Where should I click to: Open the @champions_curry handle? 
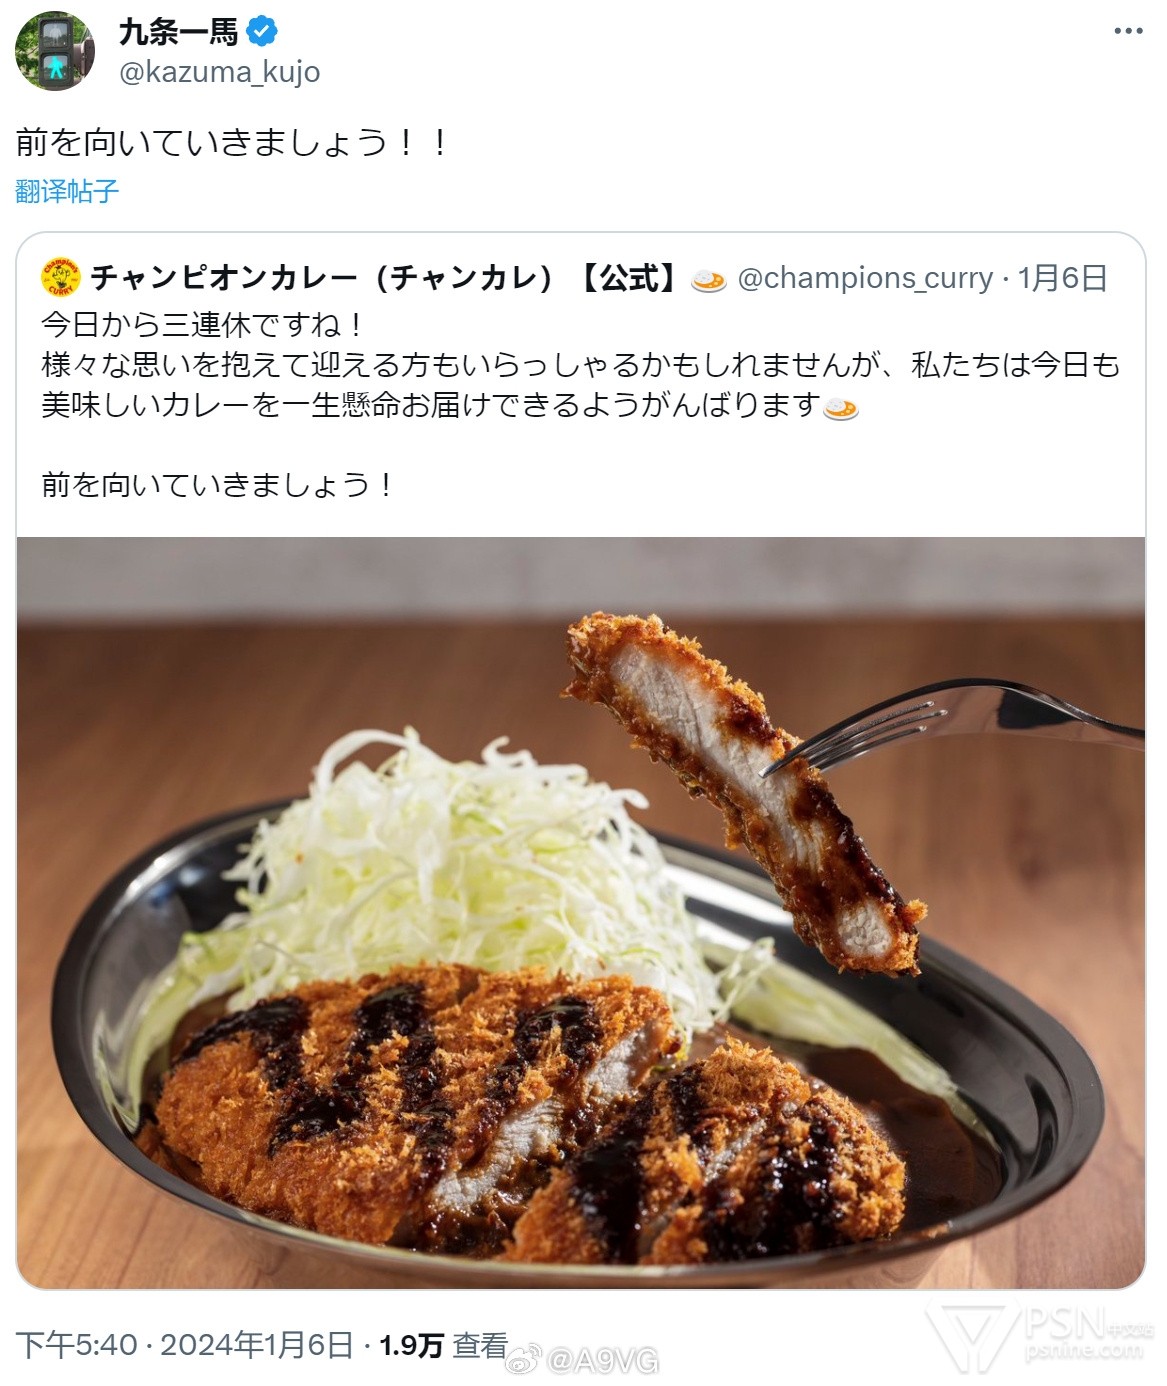point(865,278)
